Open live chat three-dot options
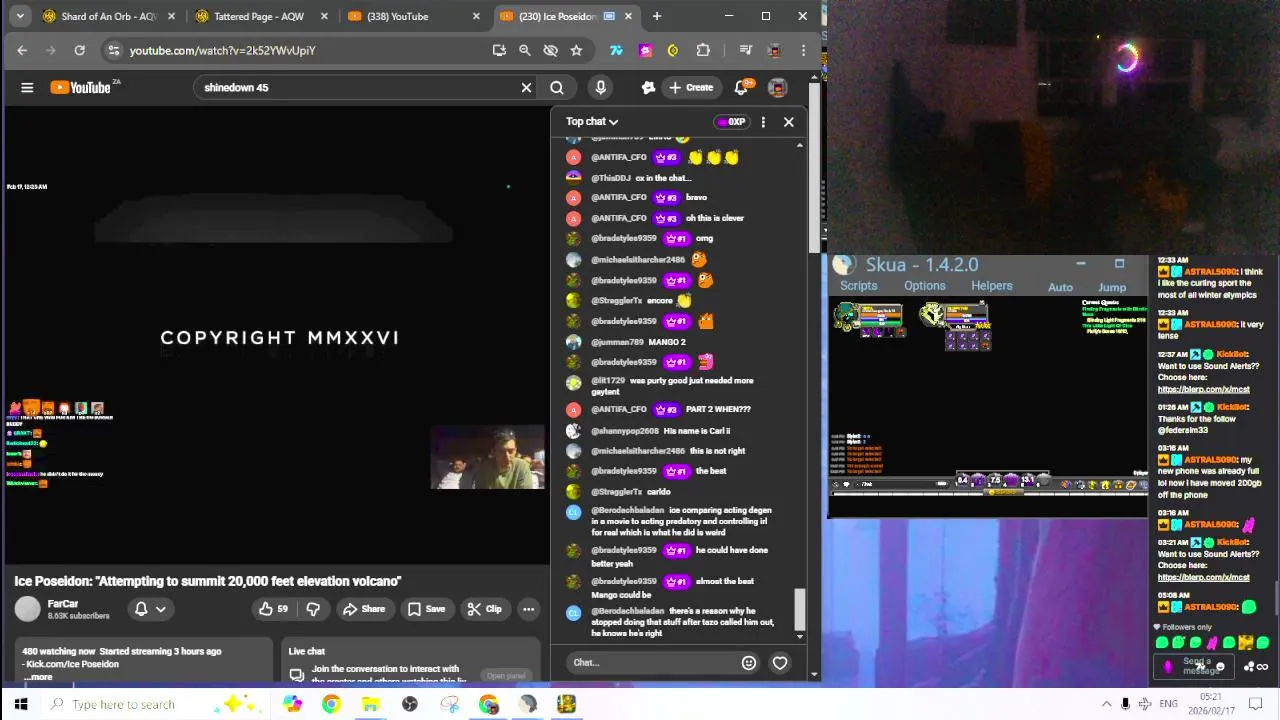Screen dimensions: 1280x720 pyautogui.click(x=763, y=122)
